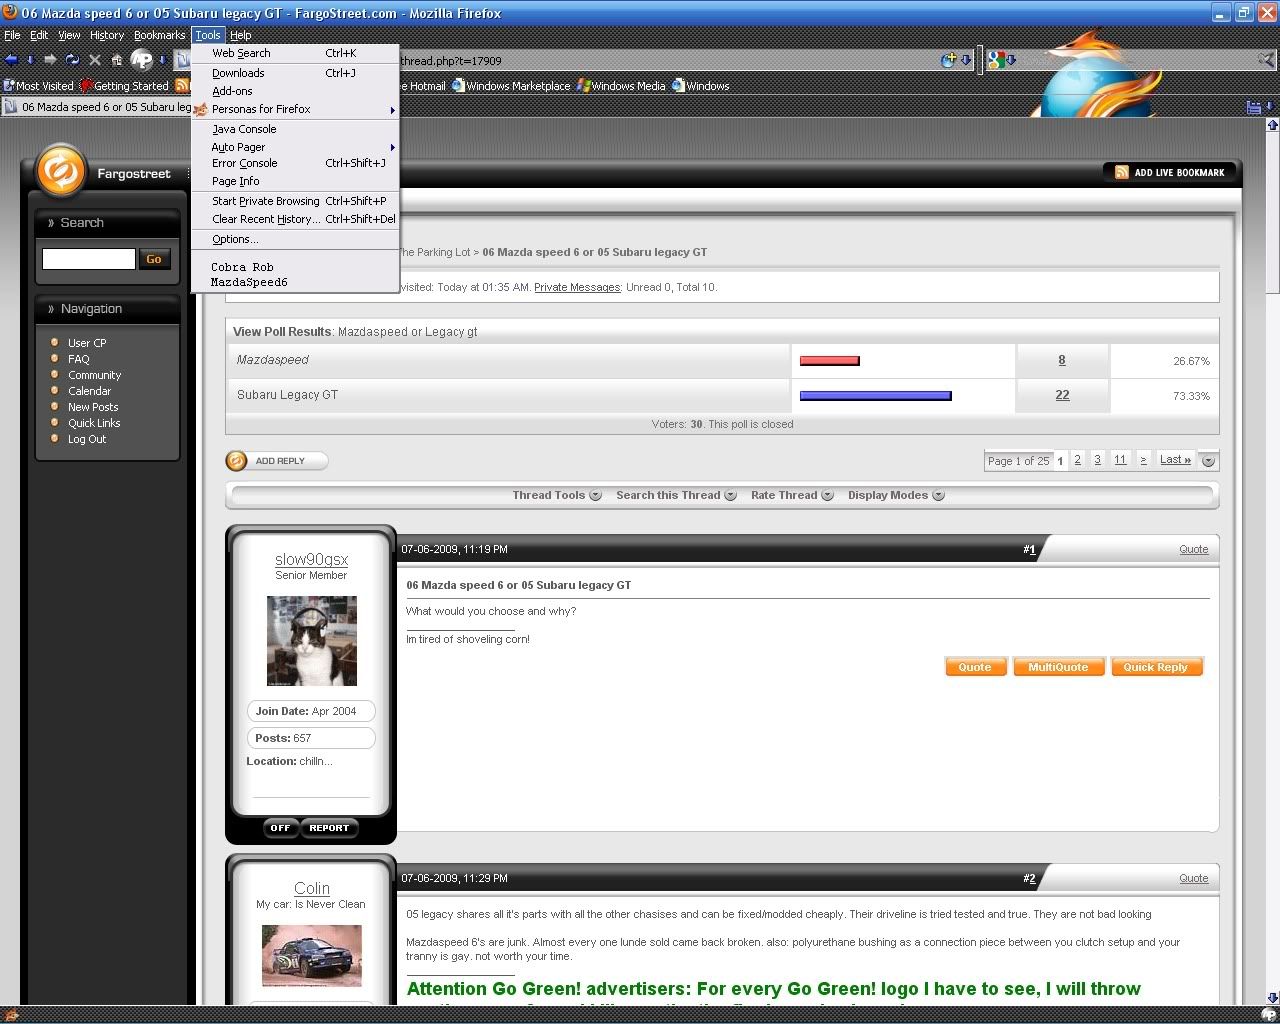Select Page Info from Tools menu

point(295,181)
